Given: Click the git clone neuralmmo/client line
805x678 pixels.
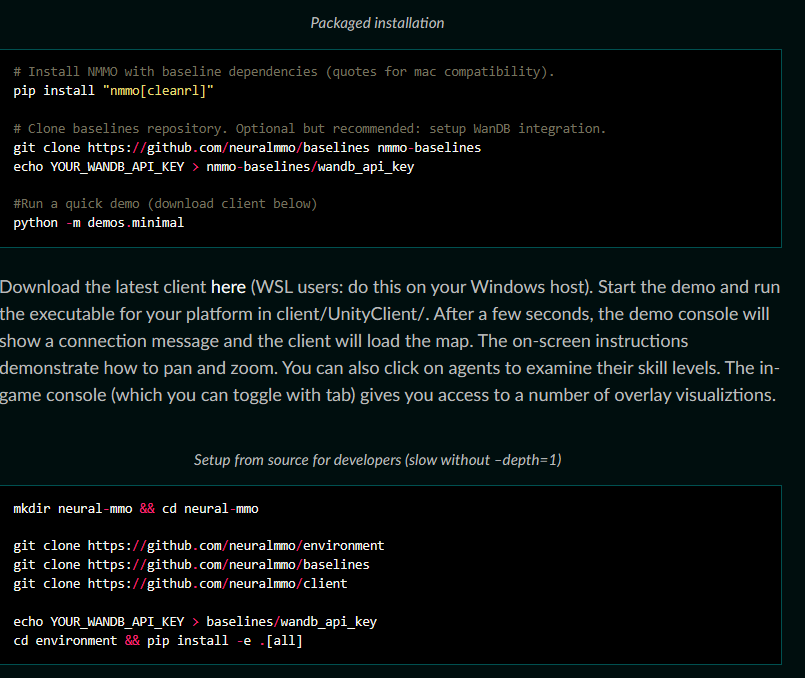Looking at the screenshot, I should [180, 584].
